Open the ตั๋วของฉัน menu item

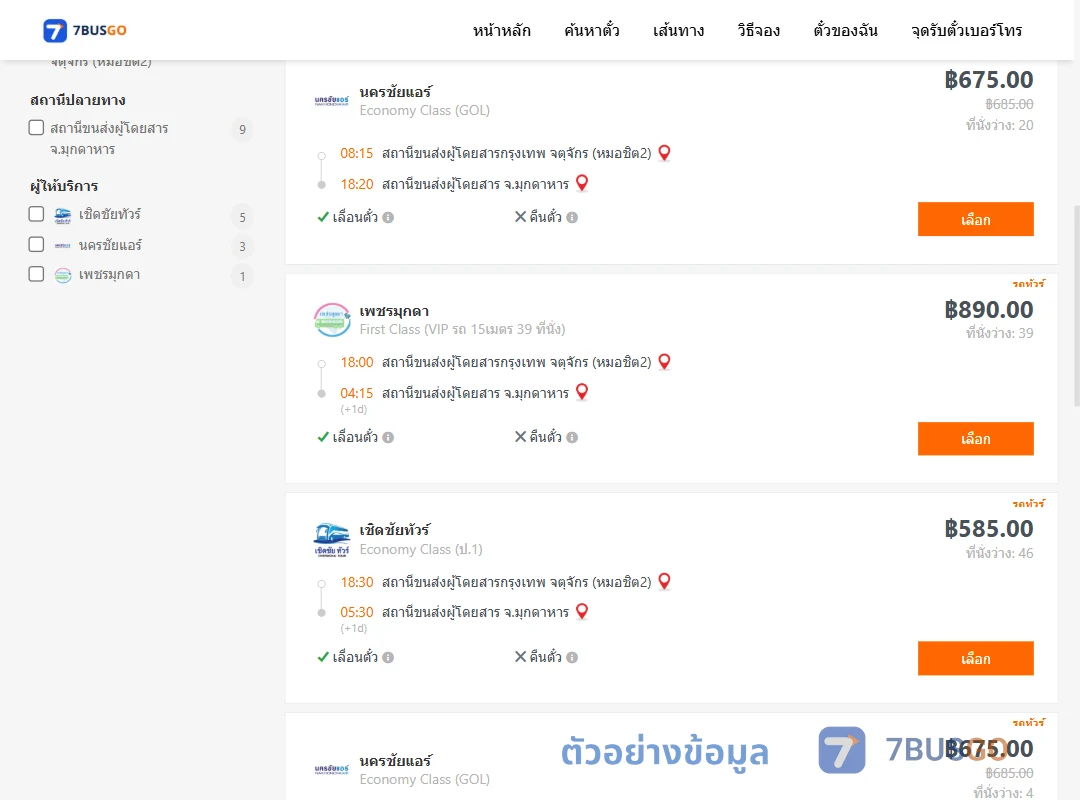click(x=845, y=30)
